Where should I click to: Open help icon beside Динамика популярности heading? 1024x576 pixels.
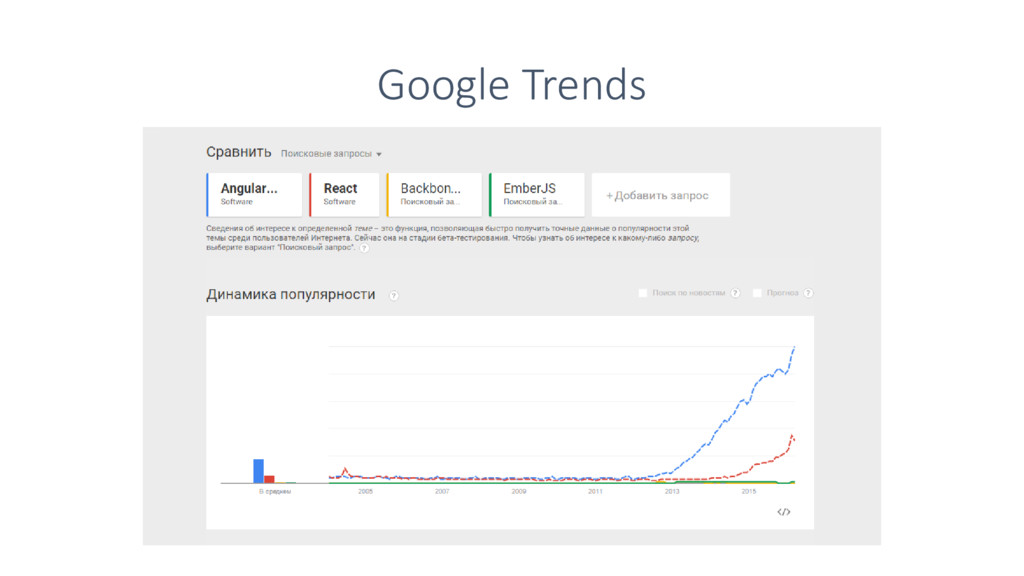394,296
